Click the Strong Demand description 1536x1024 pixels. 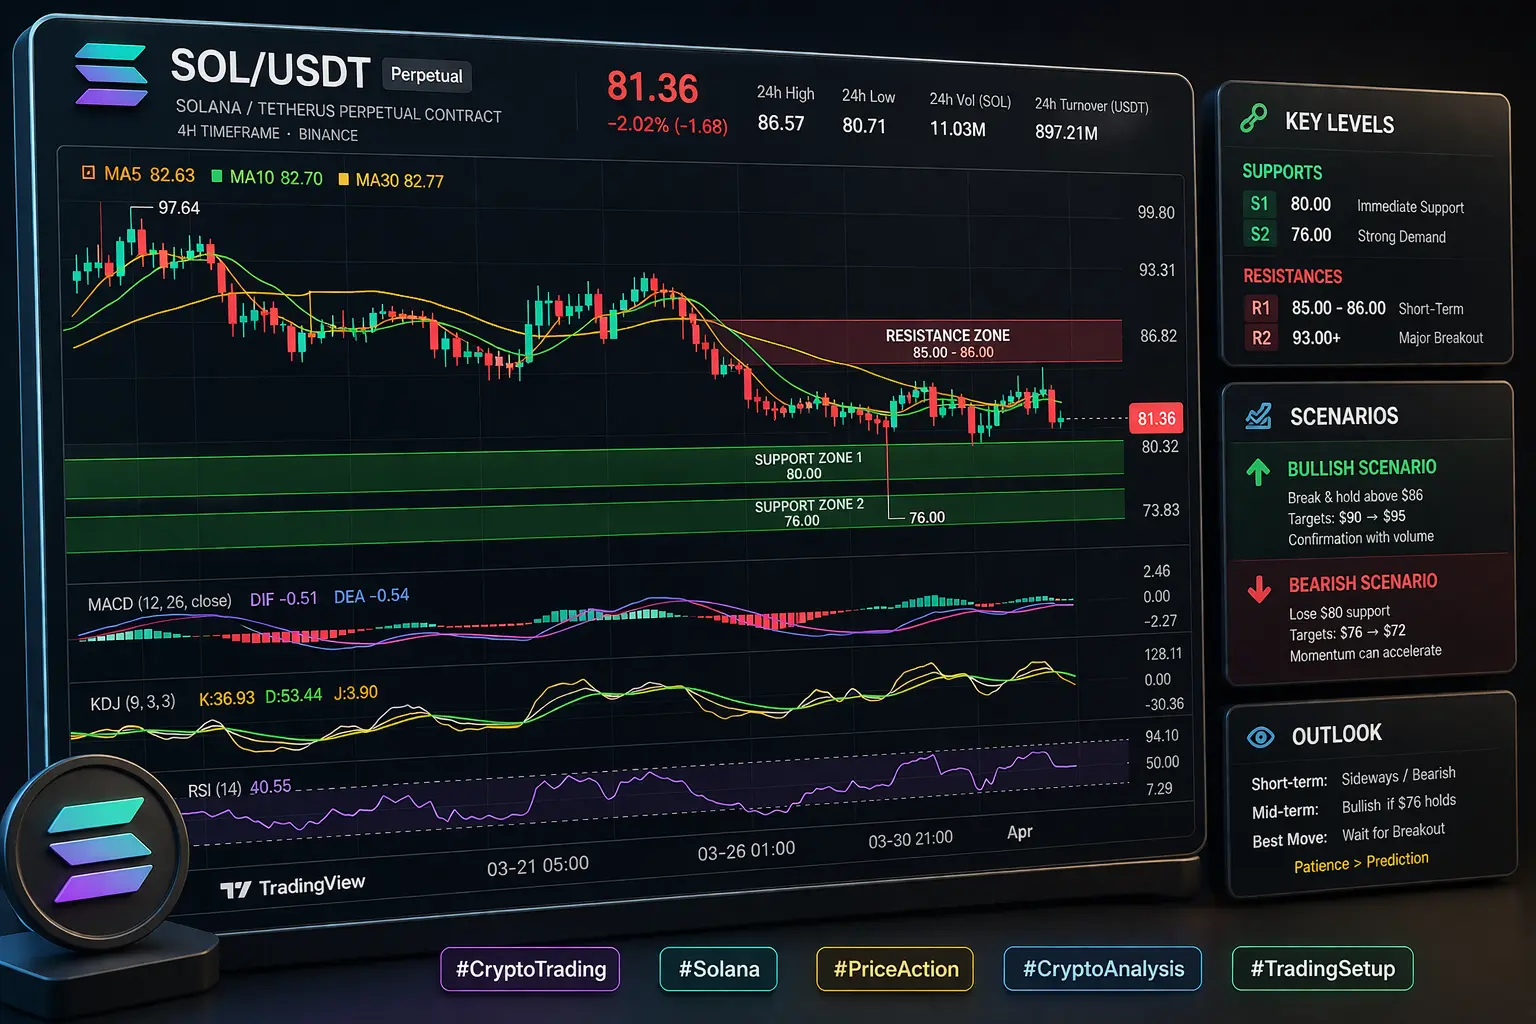pos(1401,237)
